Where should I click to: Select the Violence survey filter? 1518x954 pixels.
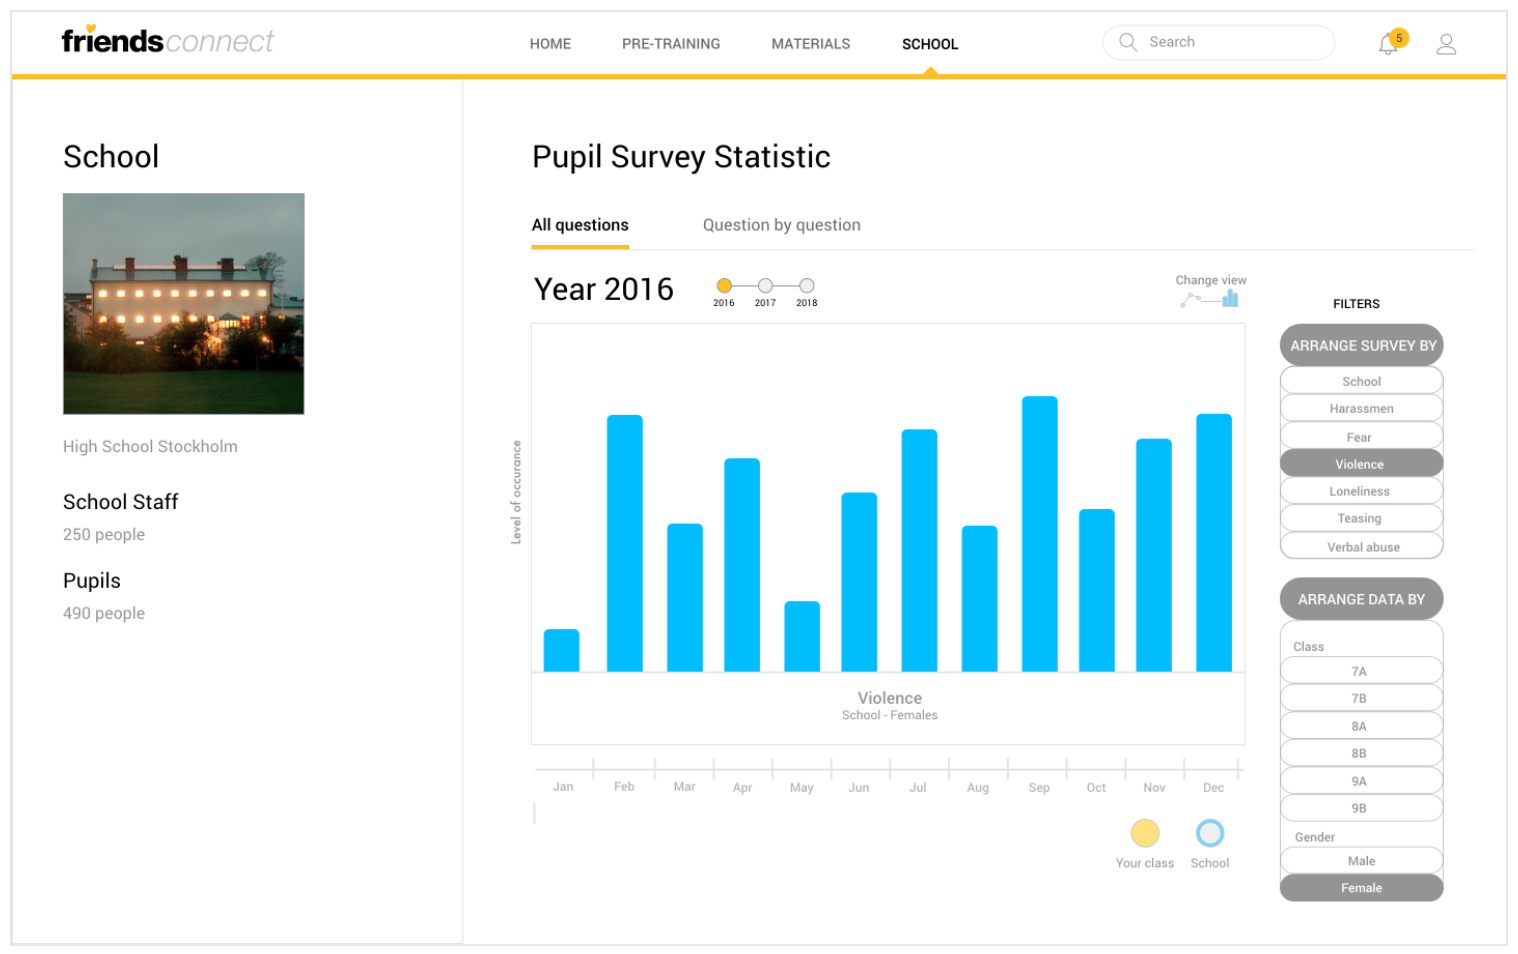[1362, 464]
